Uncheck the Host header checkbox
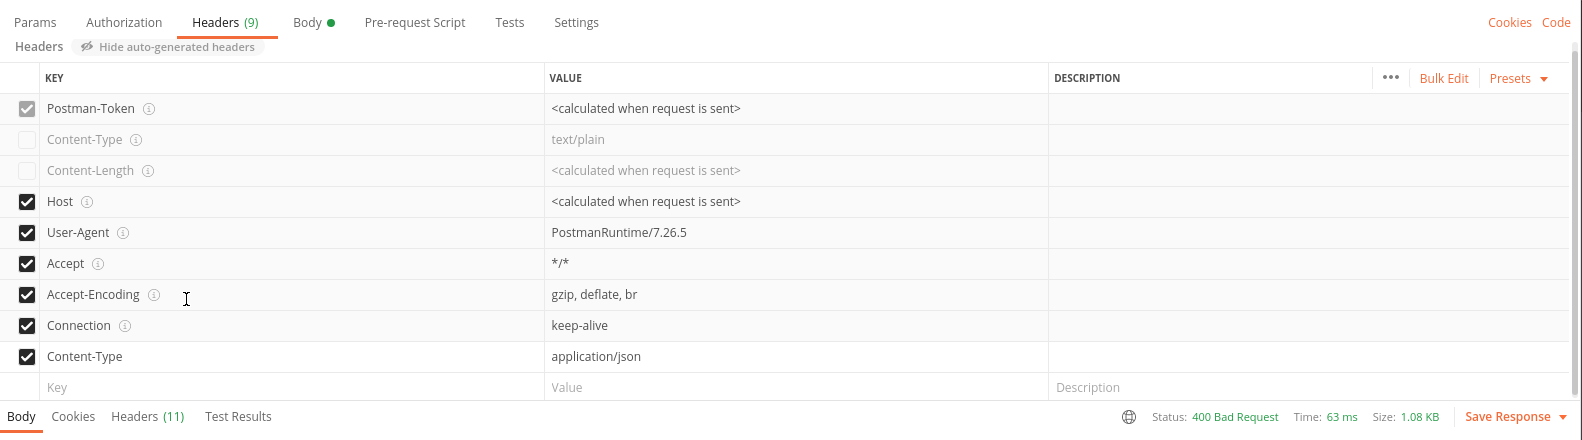The height and width of the screenshot is (440, 1582). click(27, 202)
